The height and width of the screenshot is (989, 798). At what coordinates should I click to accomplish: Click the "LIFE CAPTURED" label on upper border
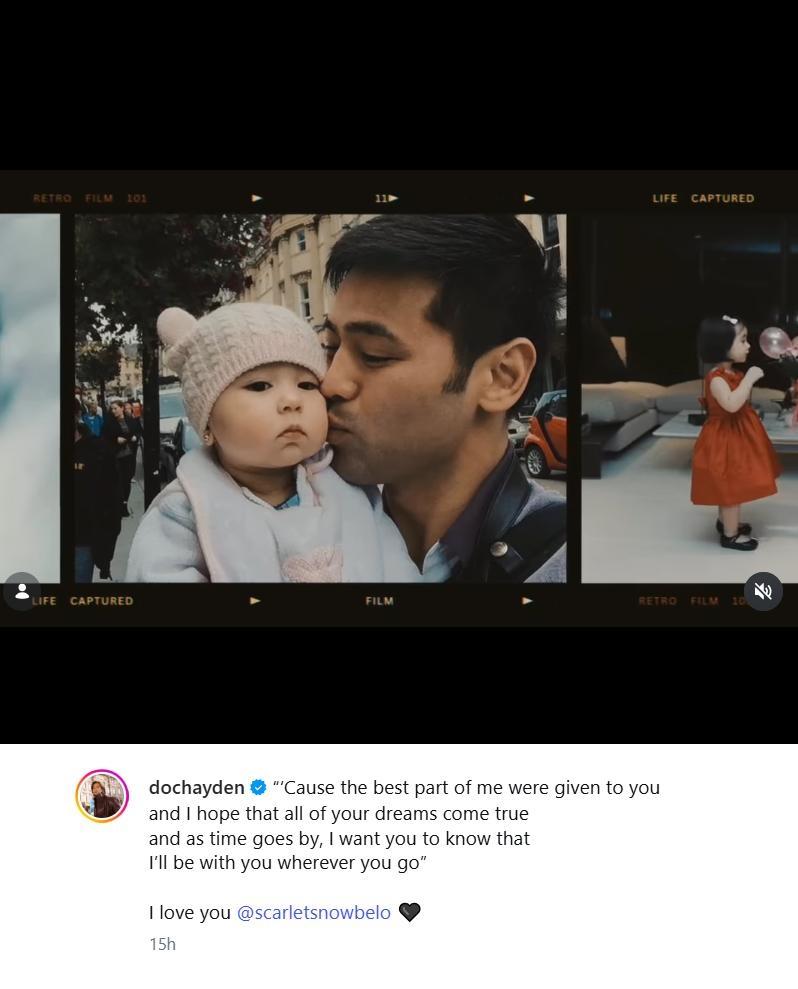[x=703, y=198]
